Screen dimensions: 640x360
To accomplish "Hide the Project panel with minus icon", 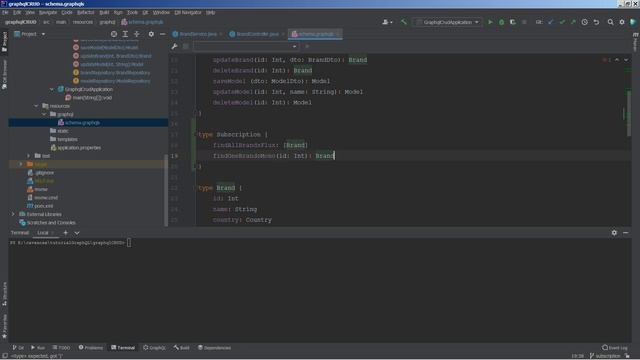I will point(162,34).
